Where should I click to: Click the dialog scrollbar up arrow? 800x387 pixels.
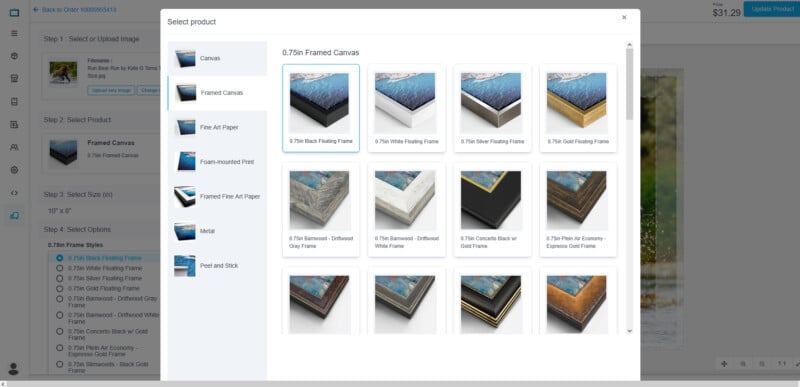629,45
